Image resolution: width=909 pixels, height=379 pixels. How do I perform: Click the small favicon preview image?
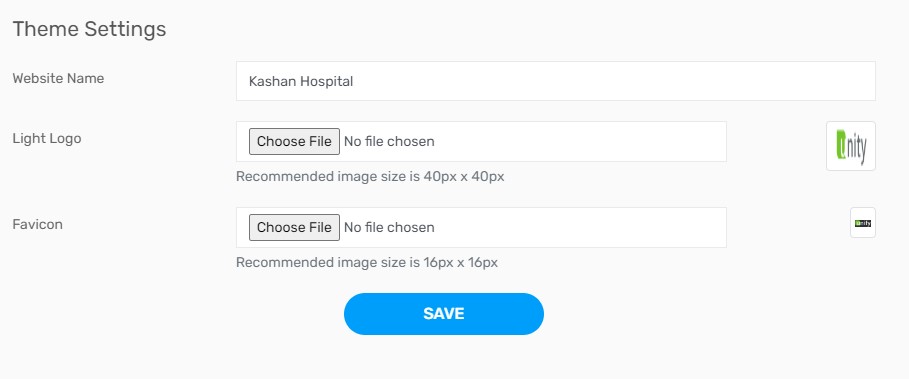click(x=863, y=223)
